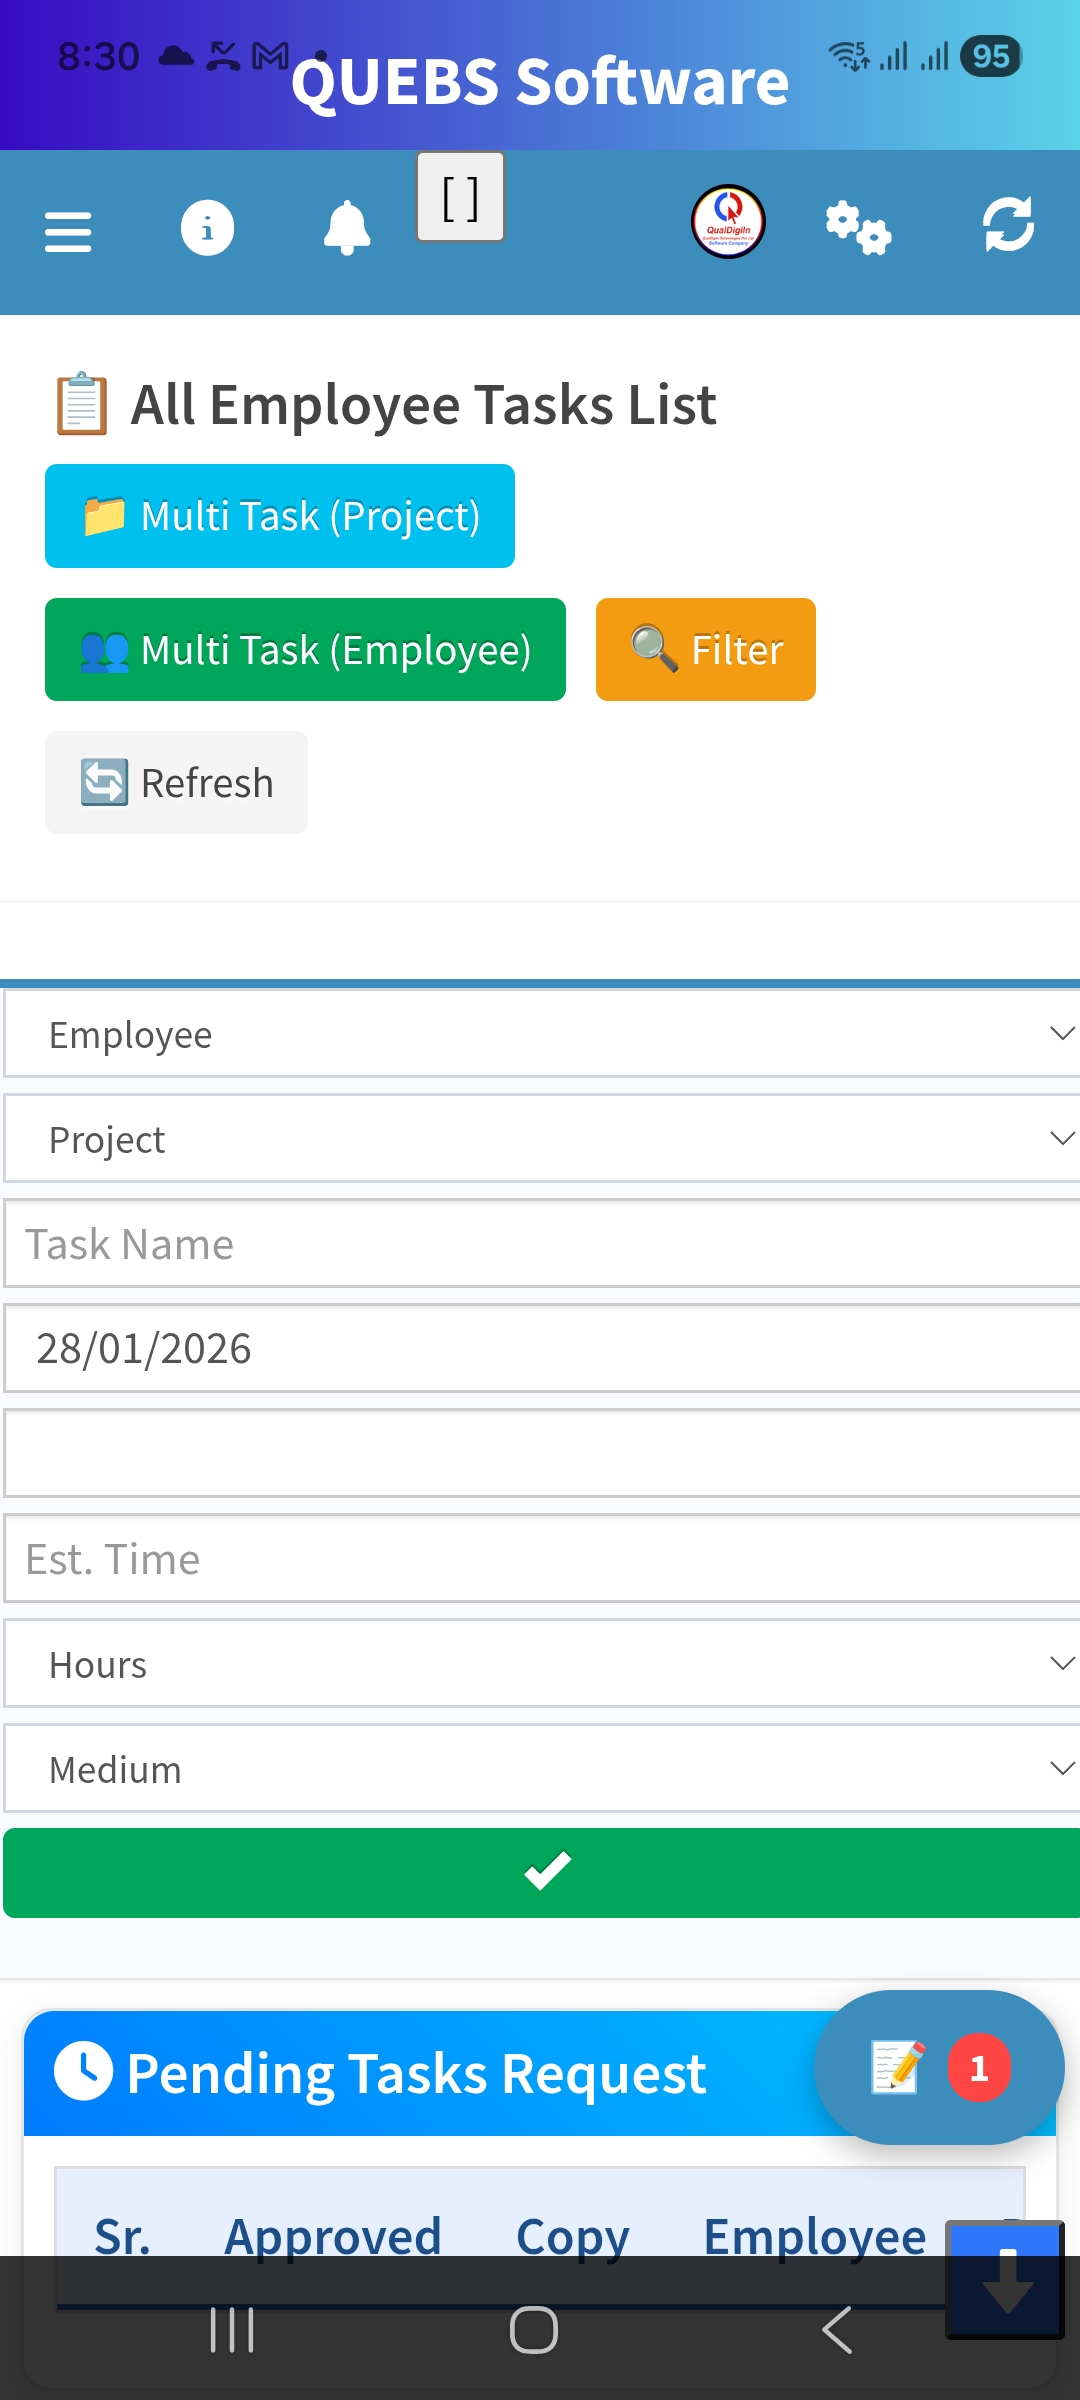This screenshot has height=2400, width=1080.
Task: Tap the blue down-arrow scroll button
Action: [x=1005, y=2280]
